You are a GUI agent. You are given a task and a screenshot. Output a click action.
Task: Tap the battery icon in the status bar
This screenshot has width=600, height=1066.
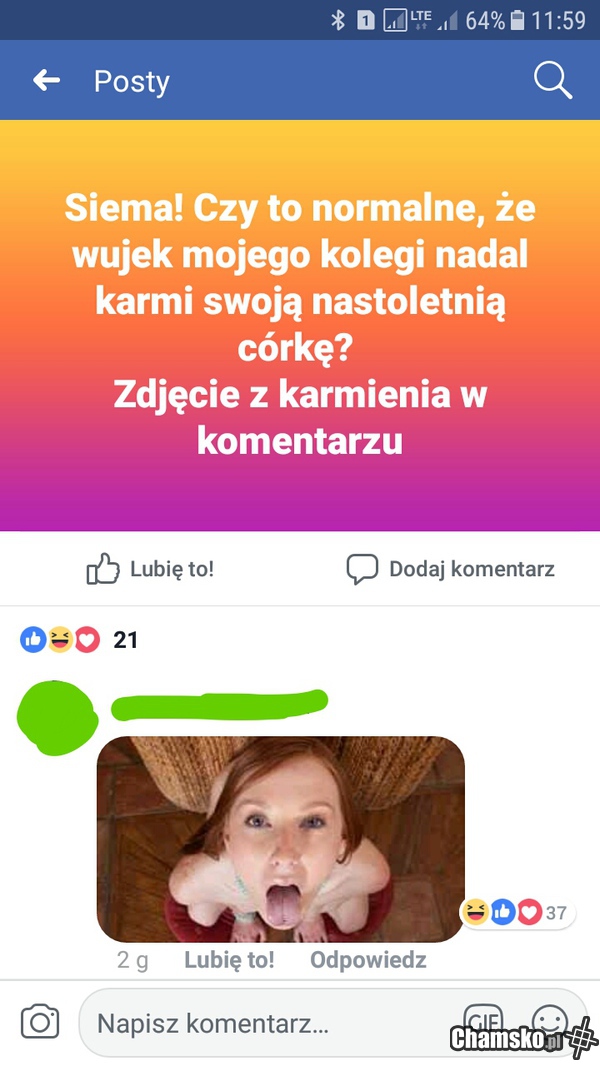518,20
